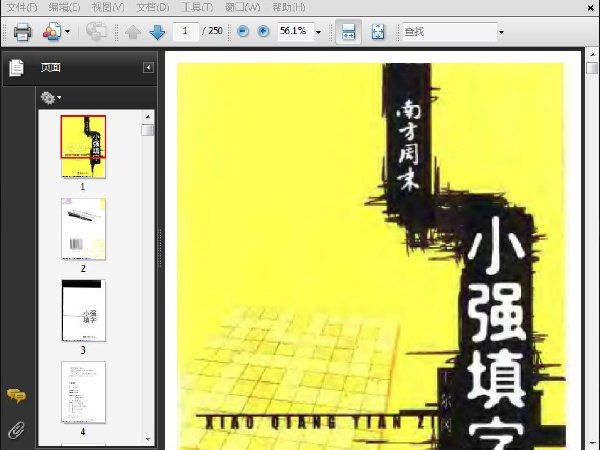Viewport: 600px width, 450px height.
Task: Open the View menu (视图)
Action: point(108,7)
